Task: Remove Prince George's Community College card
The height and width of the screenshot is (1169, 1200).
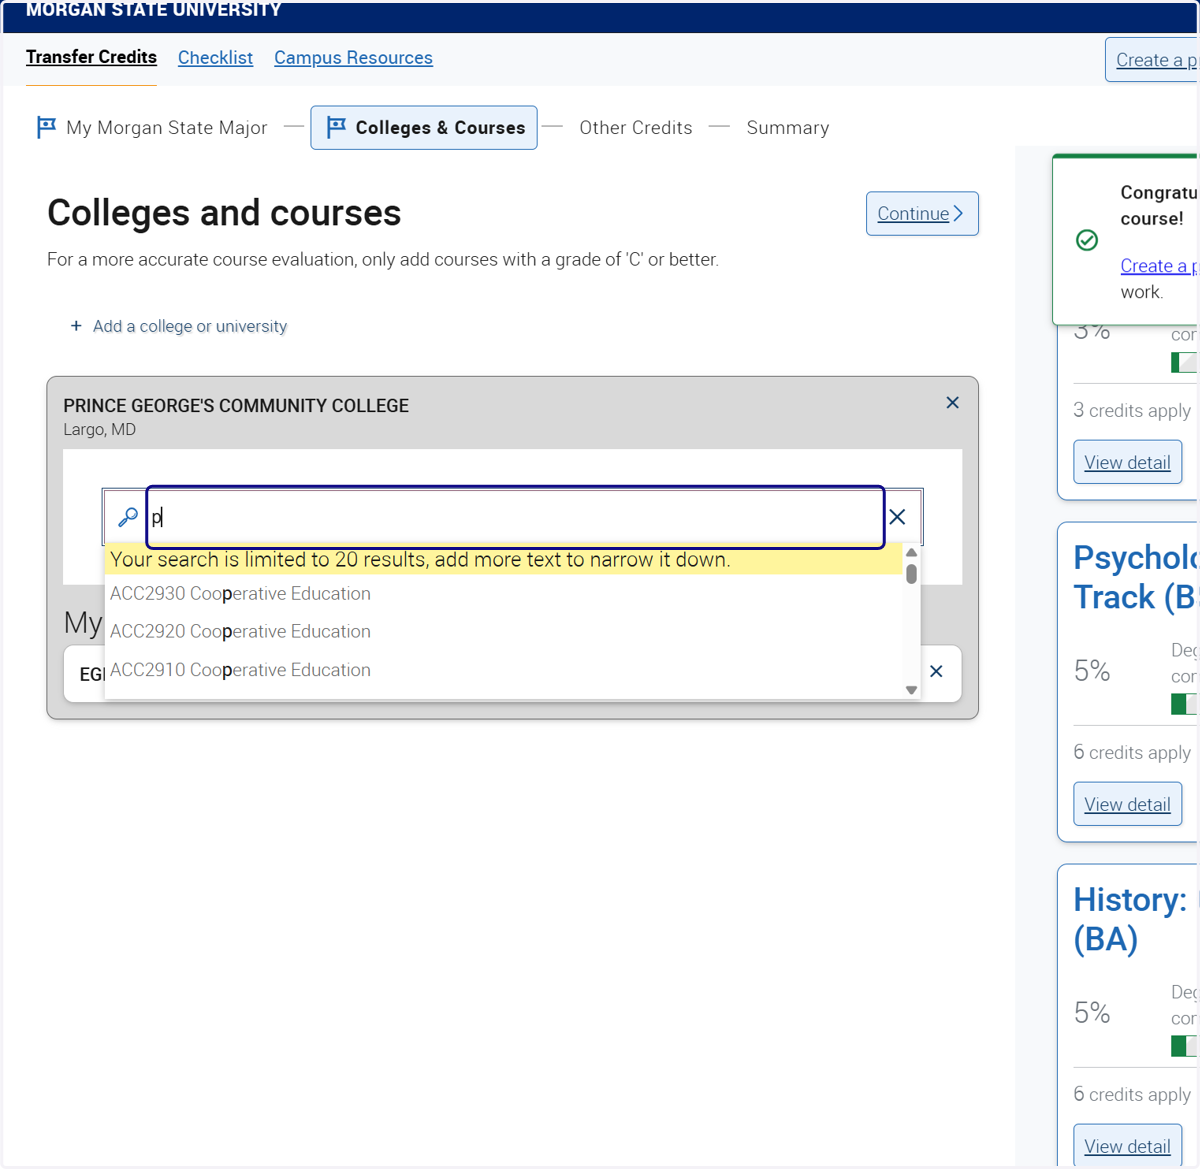Action: click(x=952, y=402)
